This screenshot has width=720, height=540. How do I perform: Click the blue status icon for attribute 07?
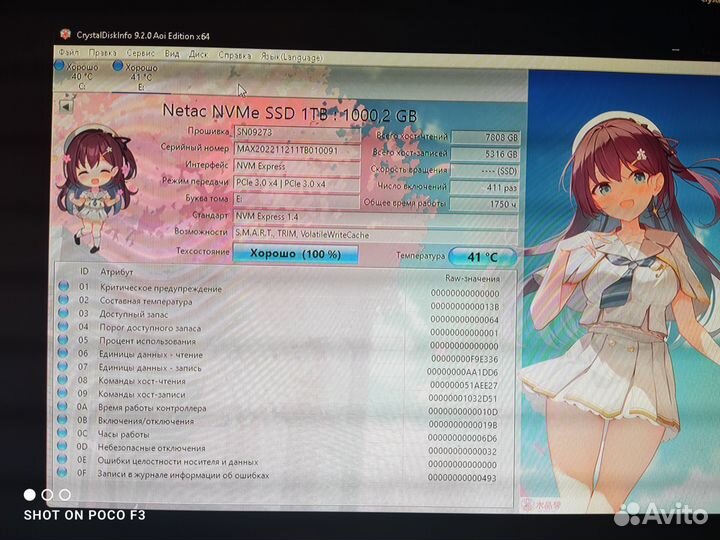tap(63, 366)
